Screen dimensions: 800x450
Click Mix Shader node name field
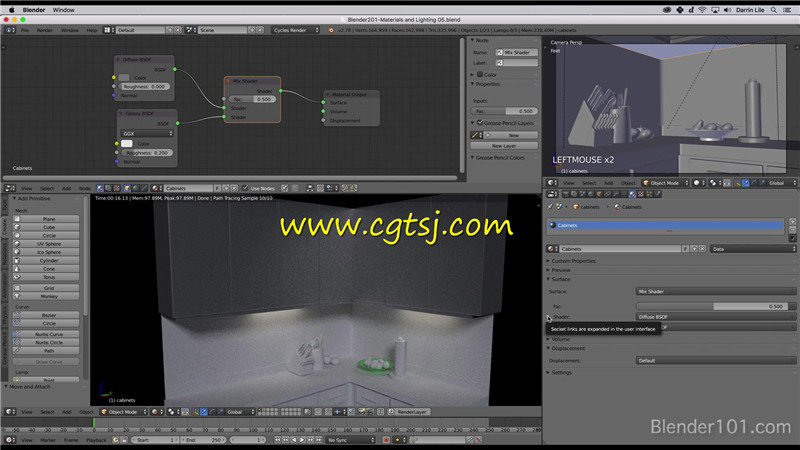(517, 53)
